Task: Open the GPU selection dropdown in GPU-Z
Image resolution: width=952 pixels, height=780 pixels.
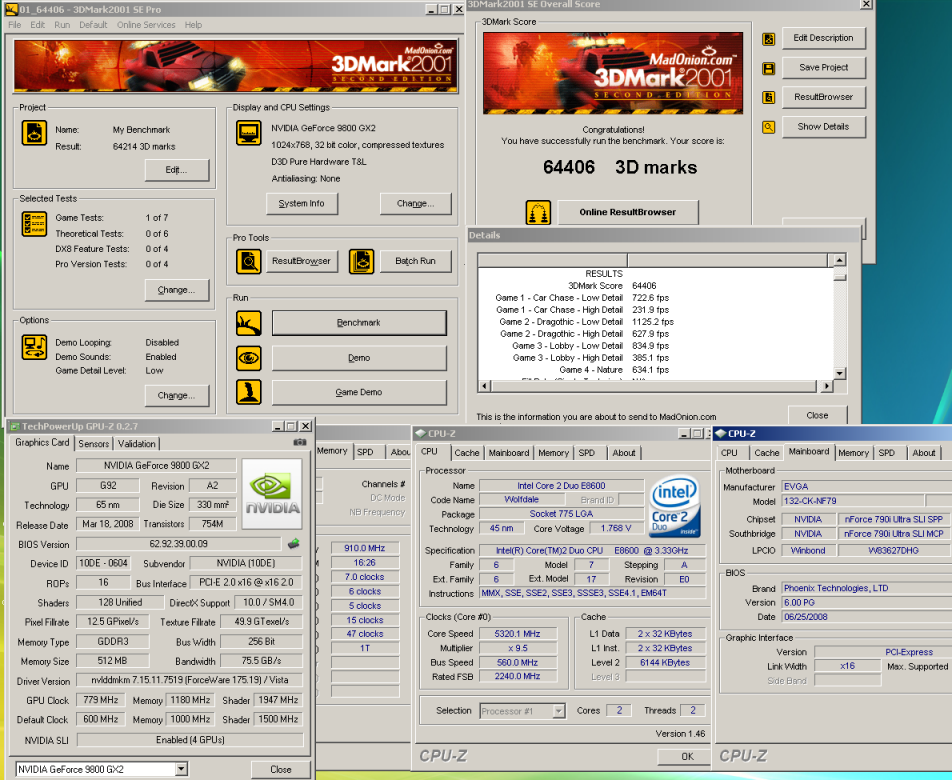Action: [181, 769]
